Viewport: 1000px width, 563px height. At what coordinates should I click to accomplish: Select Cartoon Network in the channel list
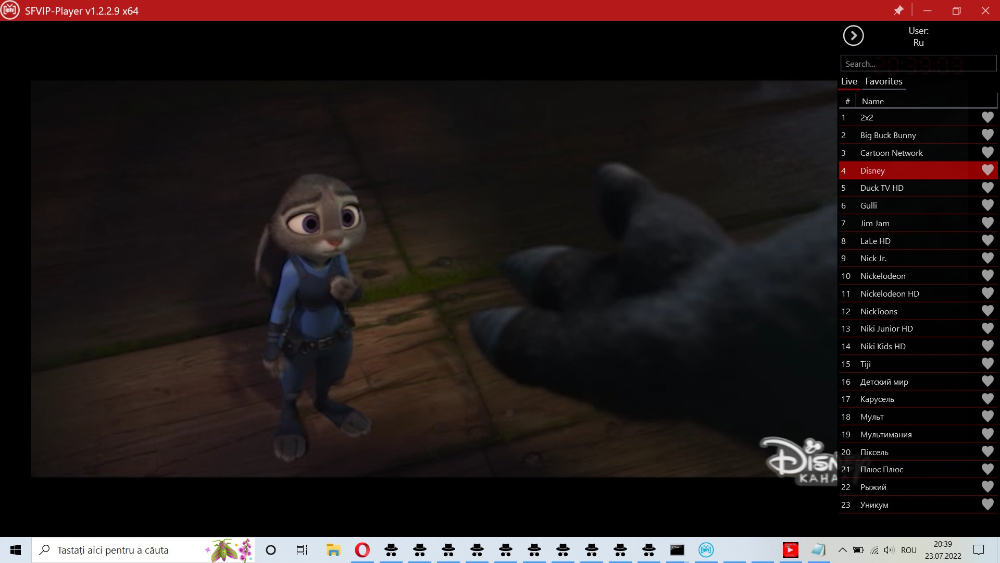click(x=917, y=152)
